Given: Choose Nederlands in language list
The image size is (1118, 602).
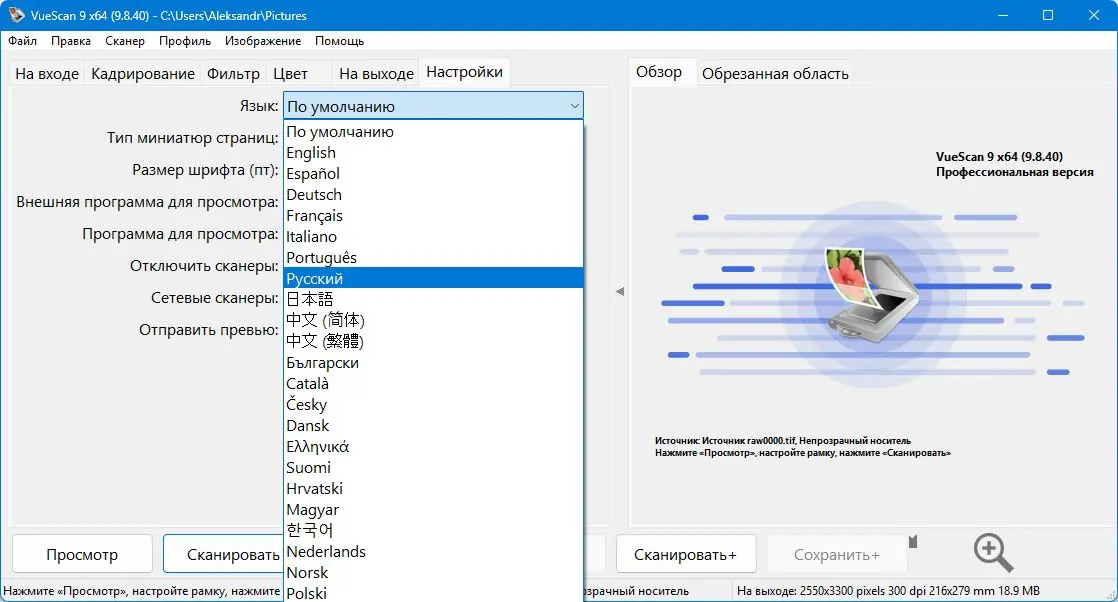Looking at the screenshot, I should coord(434,551).
